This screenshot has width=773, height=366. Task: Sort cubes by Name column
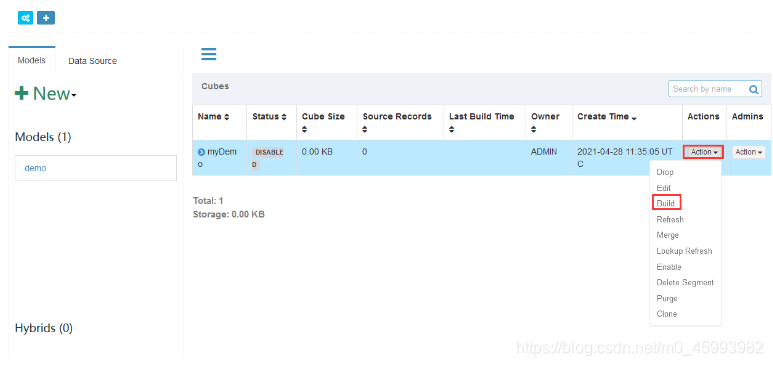[x=213, y=117]
